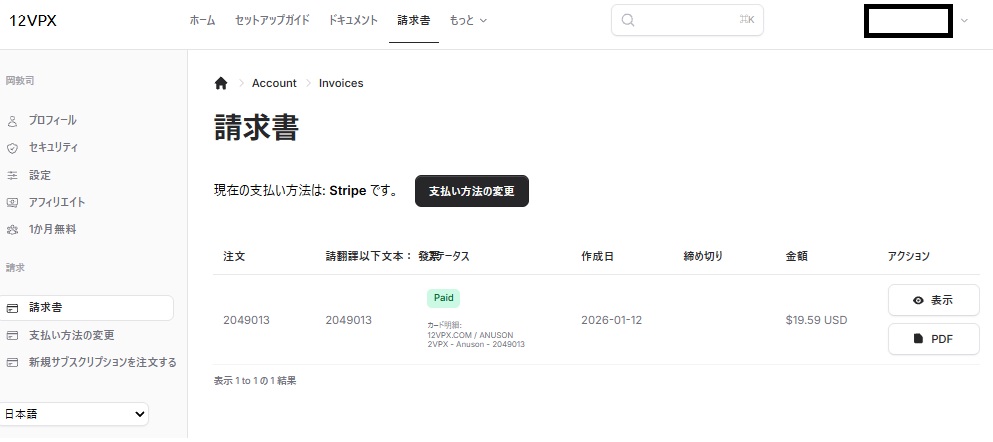Click the gift icon beside 1か月無料

click(13, 229)
